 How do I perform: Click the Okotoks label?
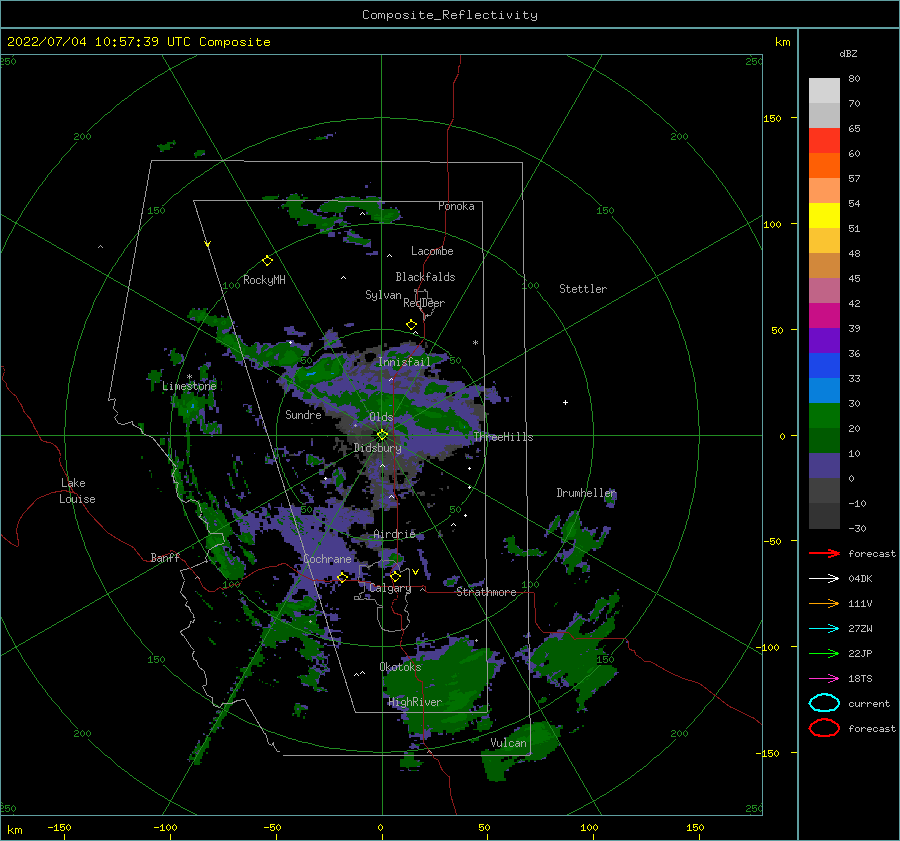click(400, 667)
